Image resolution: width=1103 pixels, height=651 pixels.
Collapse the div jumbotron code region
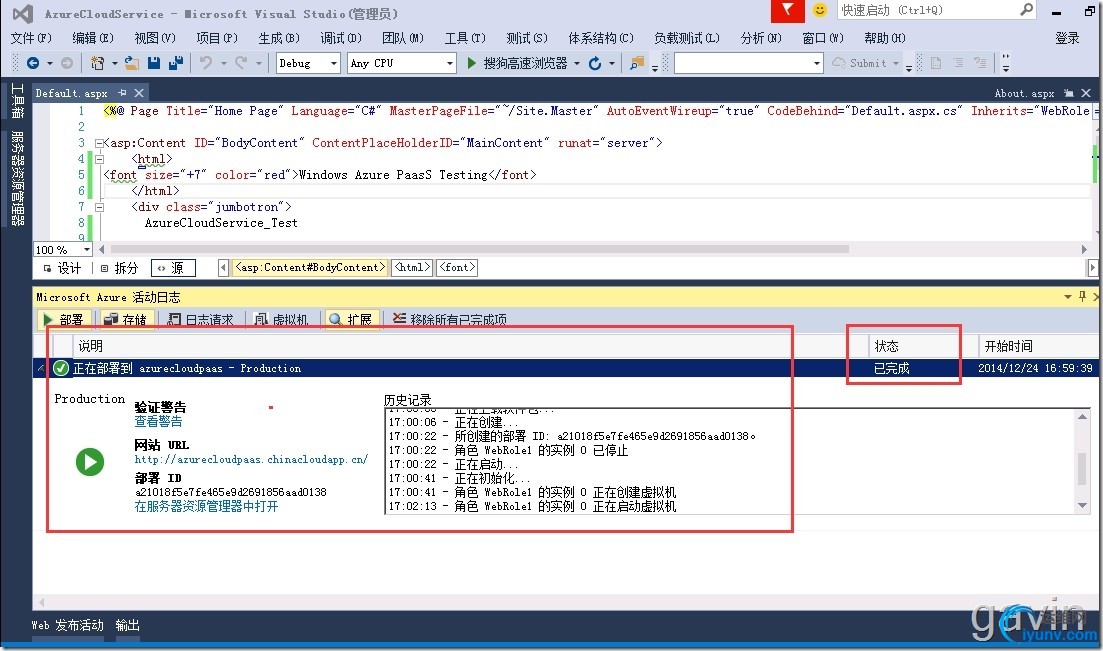click(x=99, y=207)
